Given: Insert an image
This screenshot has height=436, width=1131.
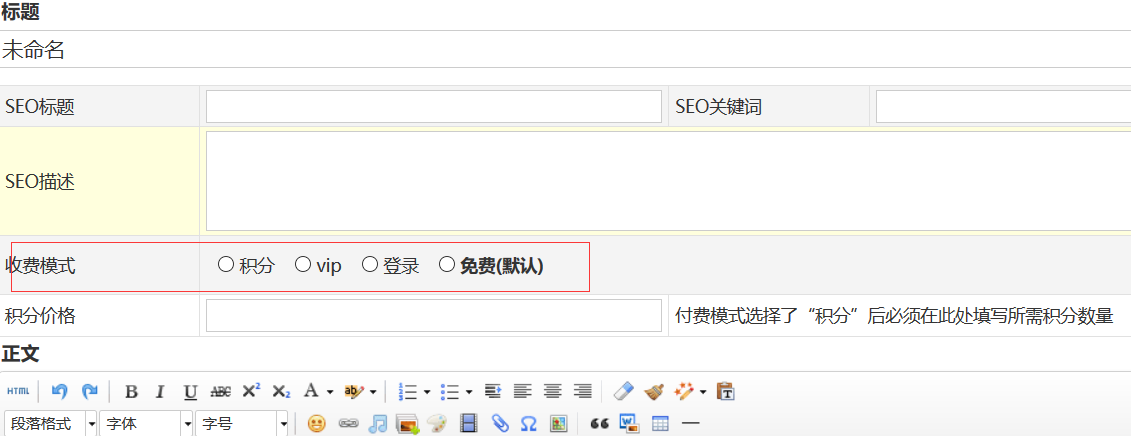Looking at the screenshot, I should pyautogui.click(x=408, y=423).
